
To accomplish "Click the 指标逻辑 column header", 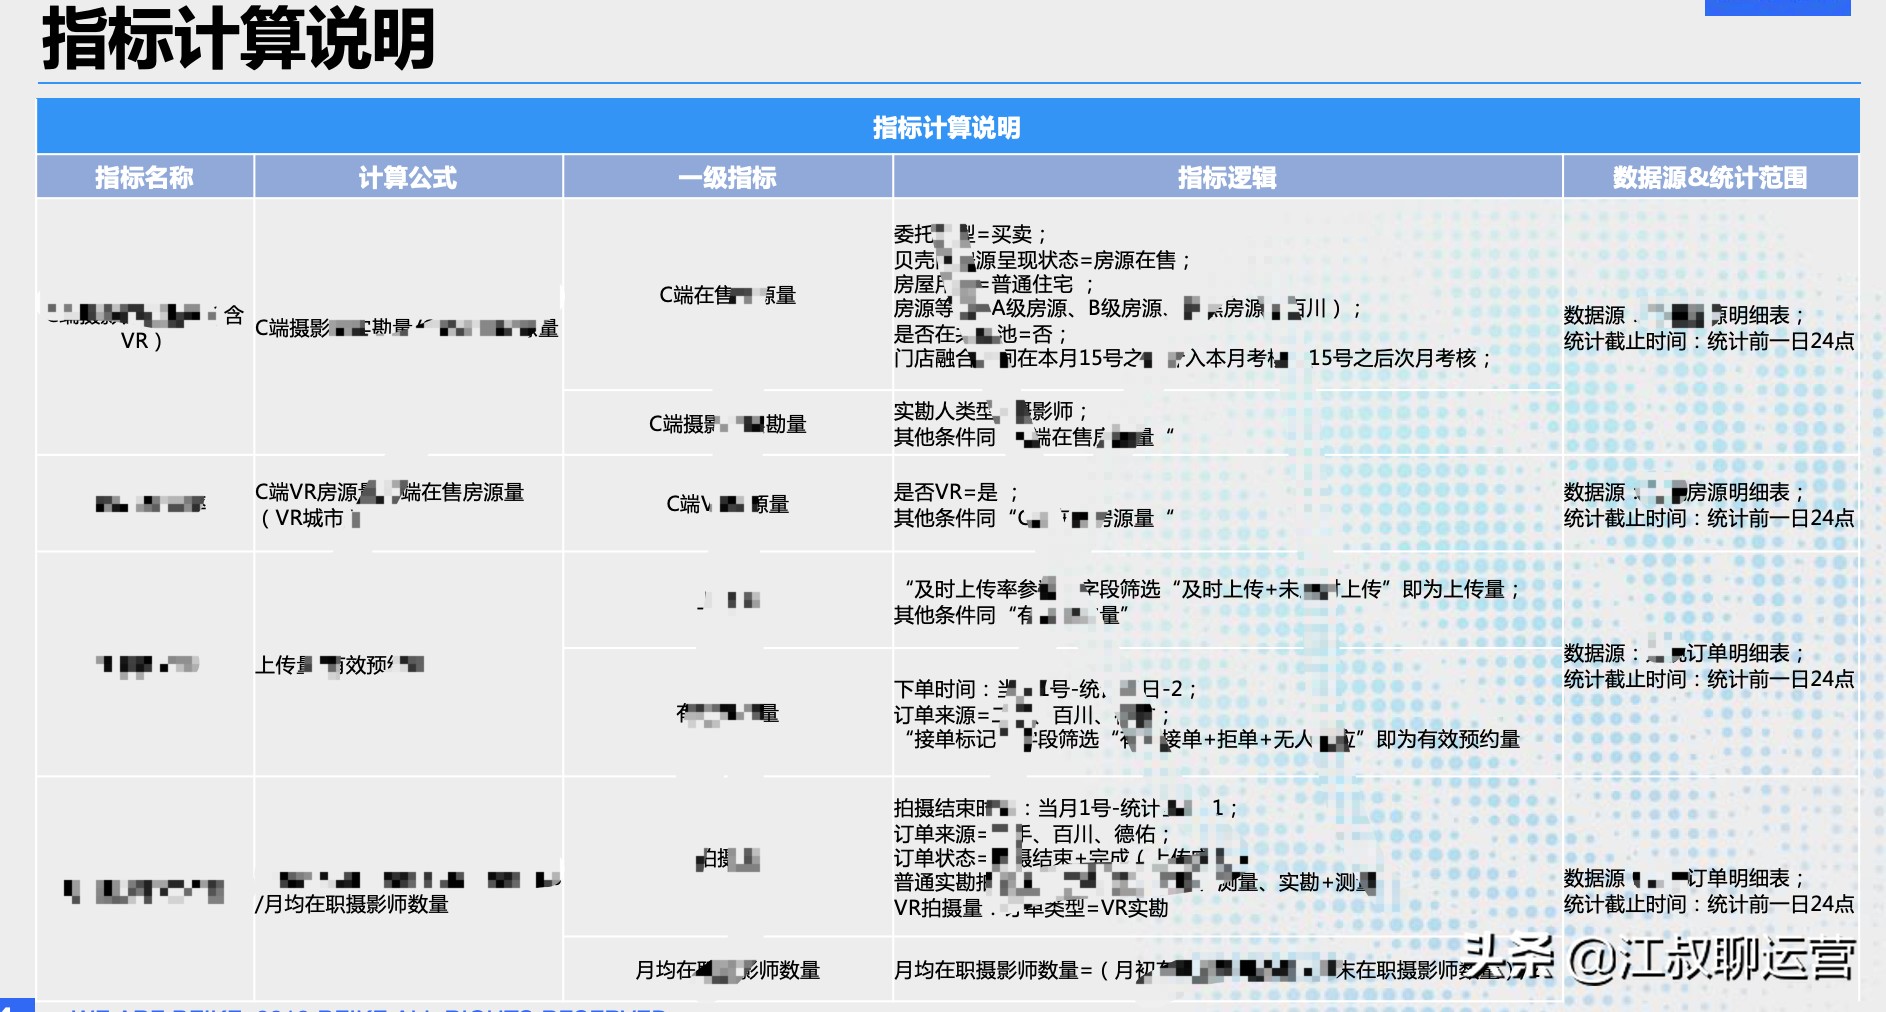I will (x=1227, y=177).
